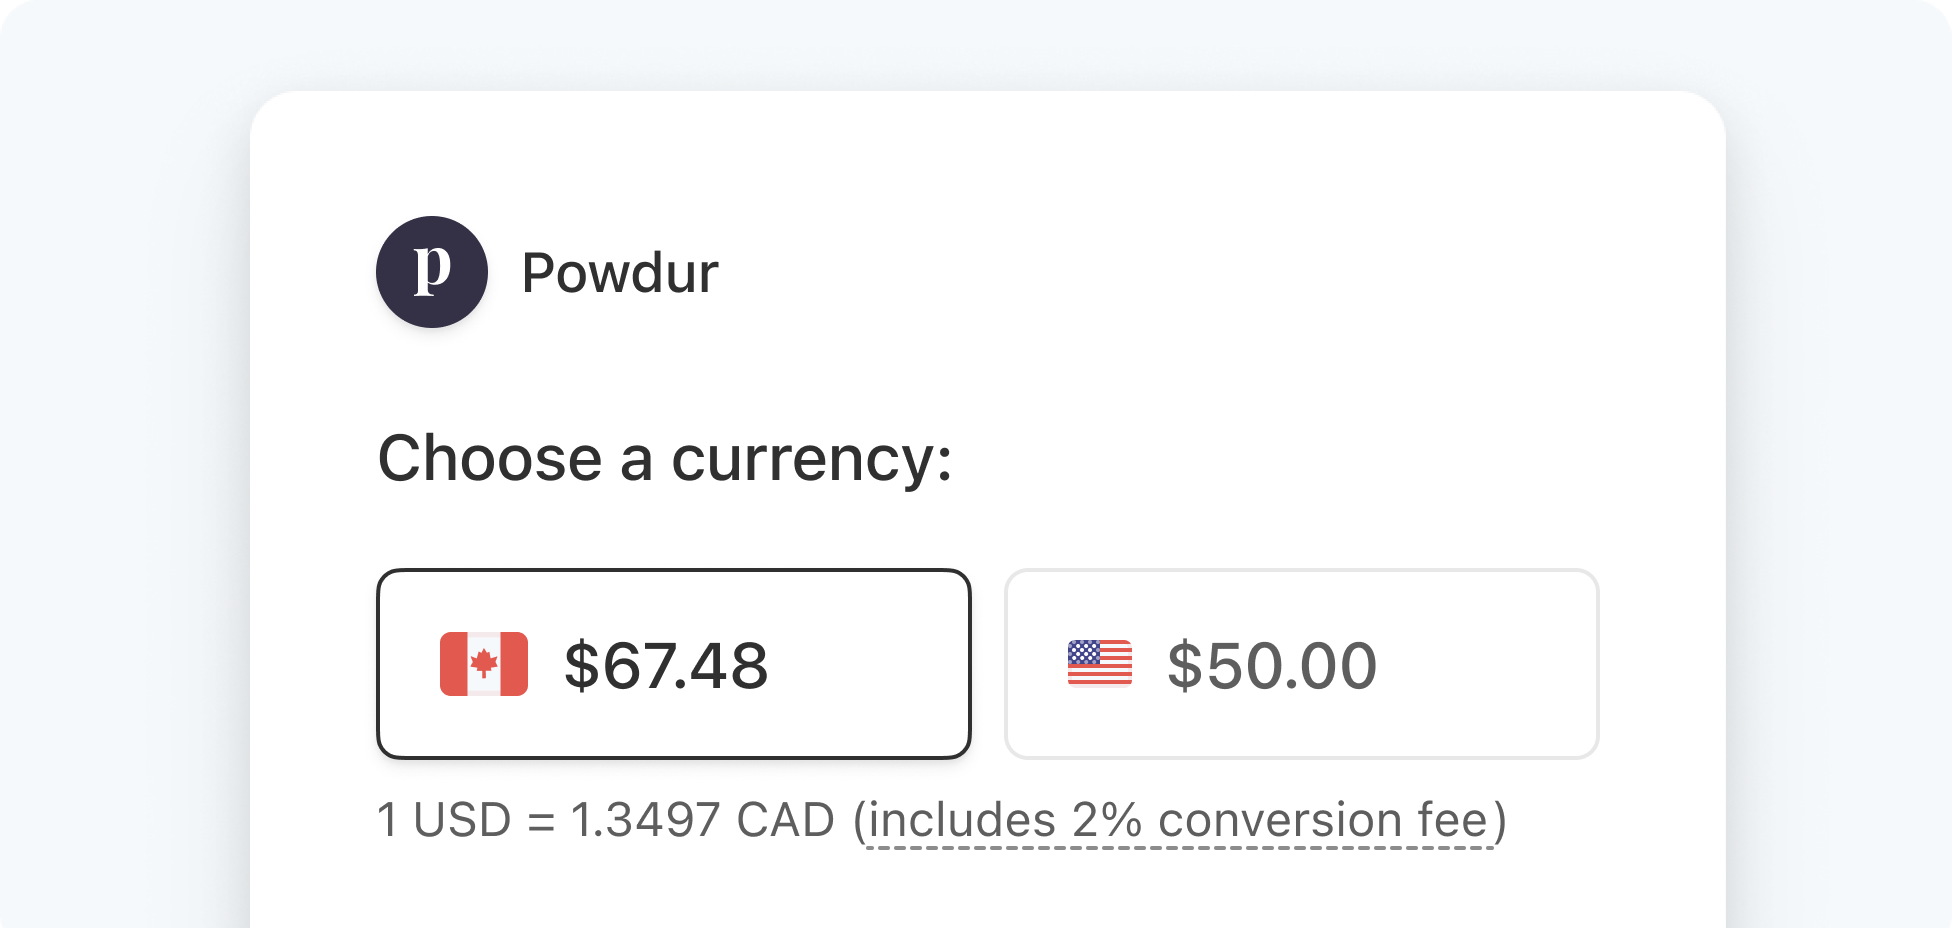Click the 'CAD' label in the exchange rate line
This screenshot has width=1952, height=928.
point(785,820)
